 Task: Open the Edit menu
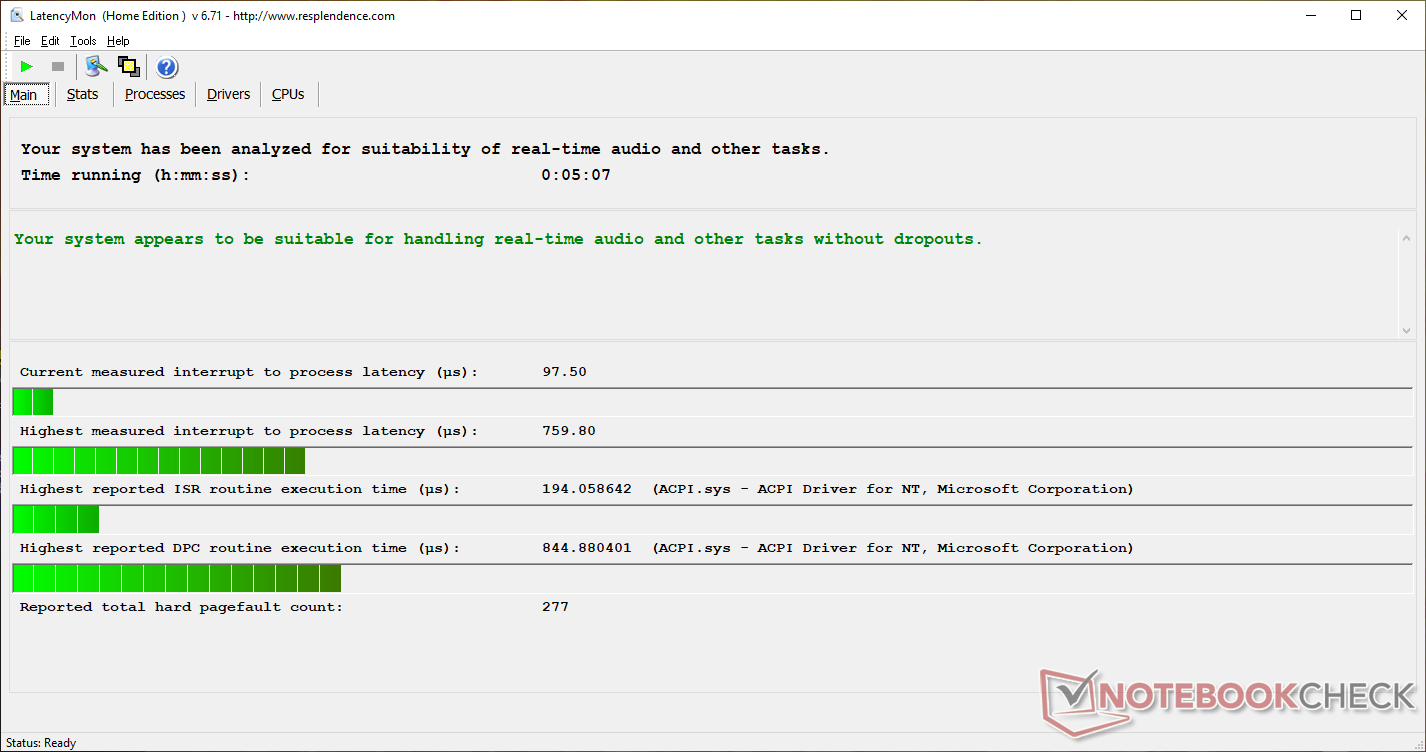tap(50, 41)
